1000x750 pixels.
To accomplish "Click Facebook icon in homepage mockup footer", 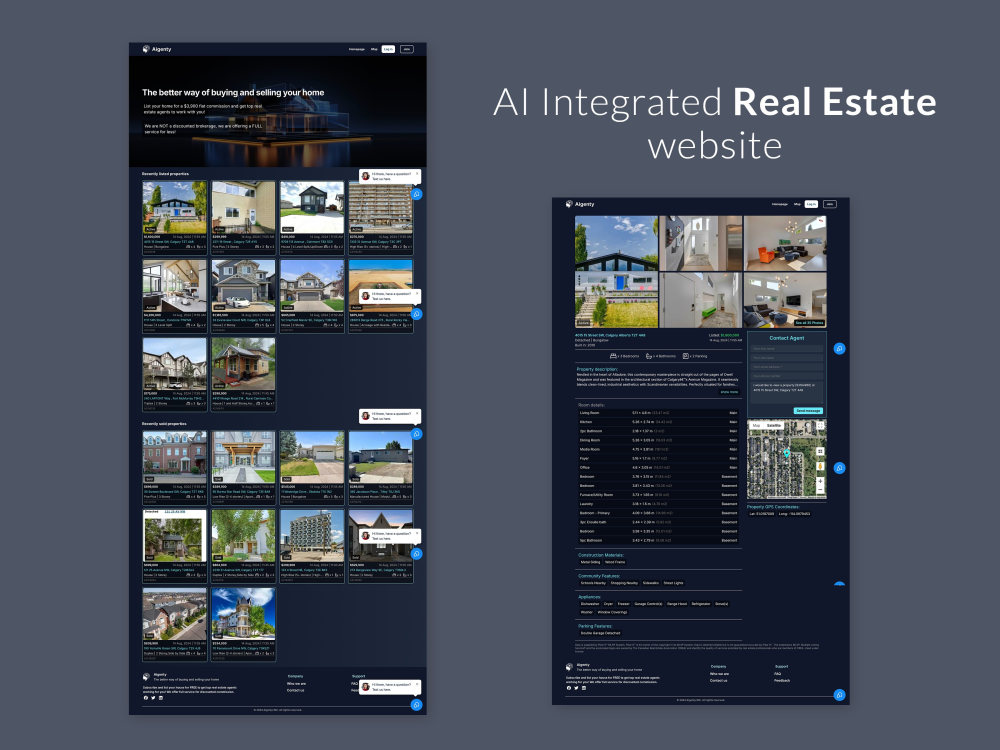I will tap(145, 698).
